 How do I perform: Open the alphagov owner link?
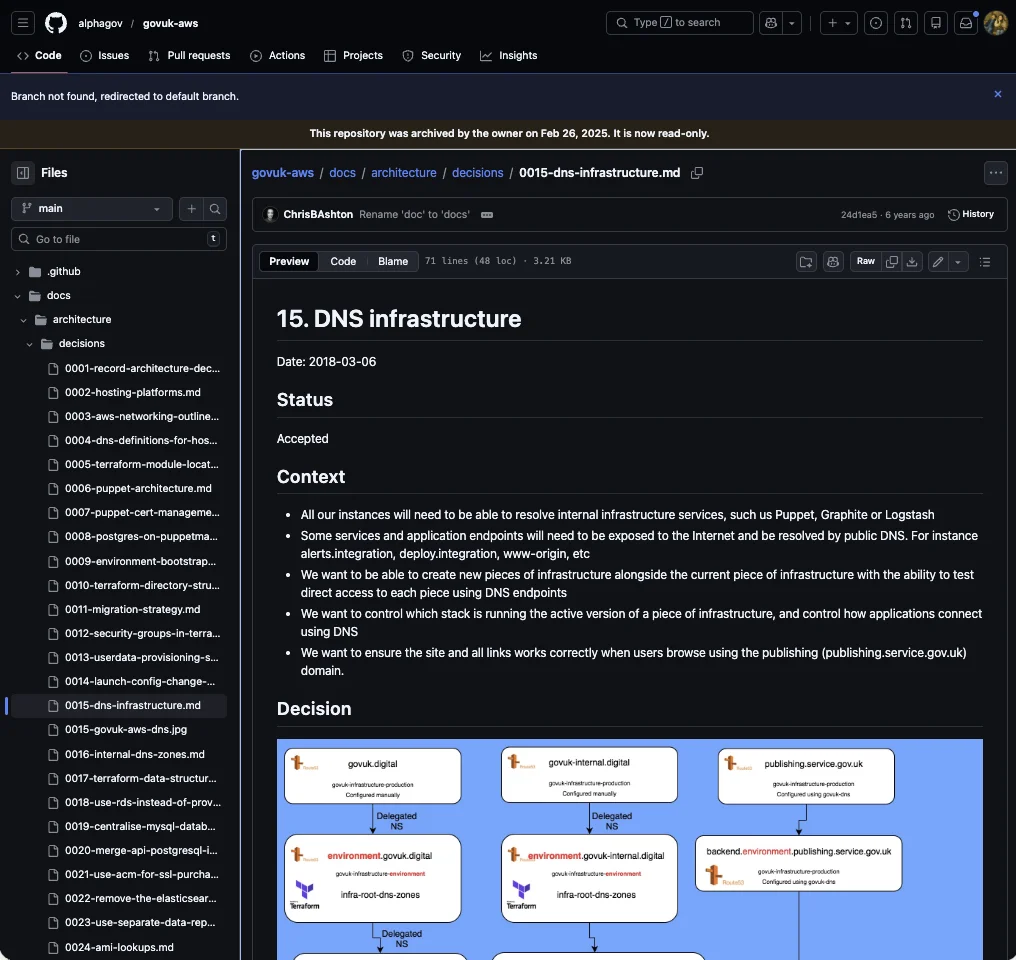[x=100, y=23]
